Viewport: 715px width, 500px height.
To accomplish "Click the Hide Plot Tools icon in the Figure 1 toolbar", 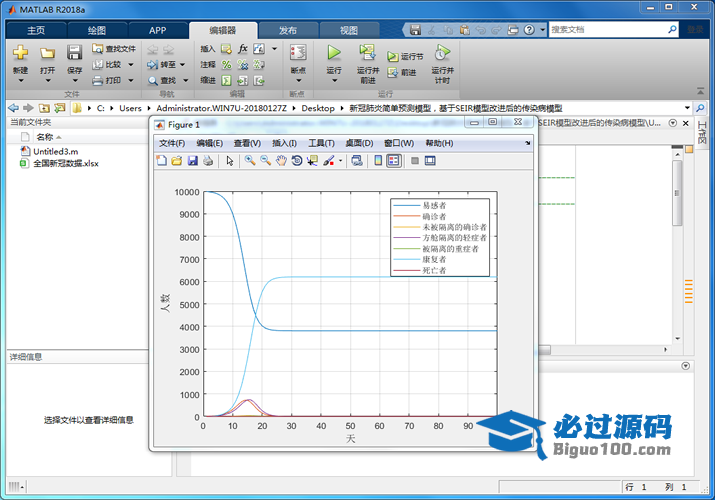I will click(414, 160).
